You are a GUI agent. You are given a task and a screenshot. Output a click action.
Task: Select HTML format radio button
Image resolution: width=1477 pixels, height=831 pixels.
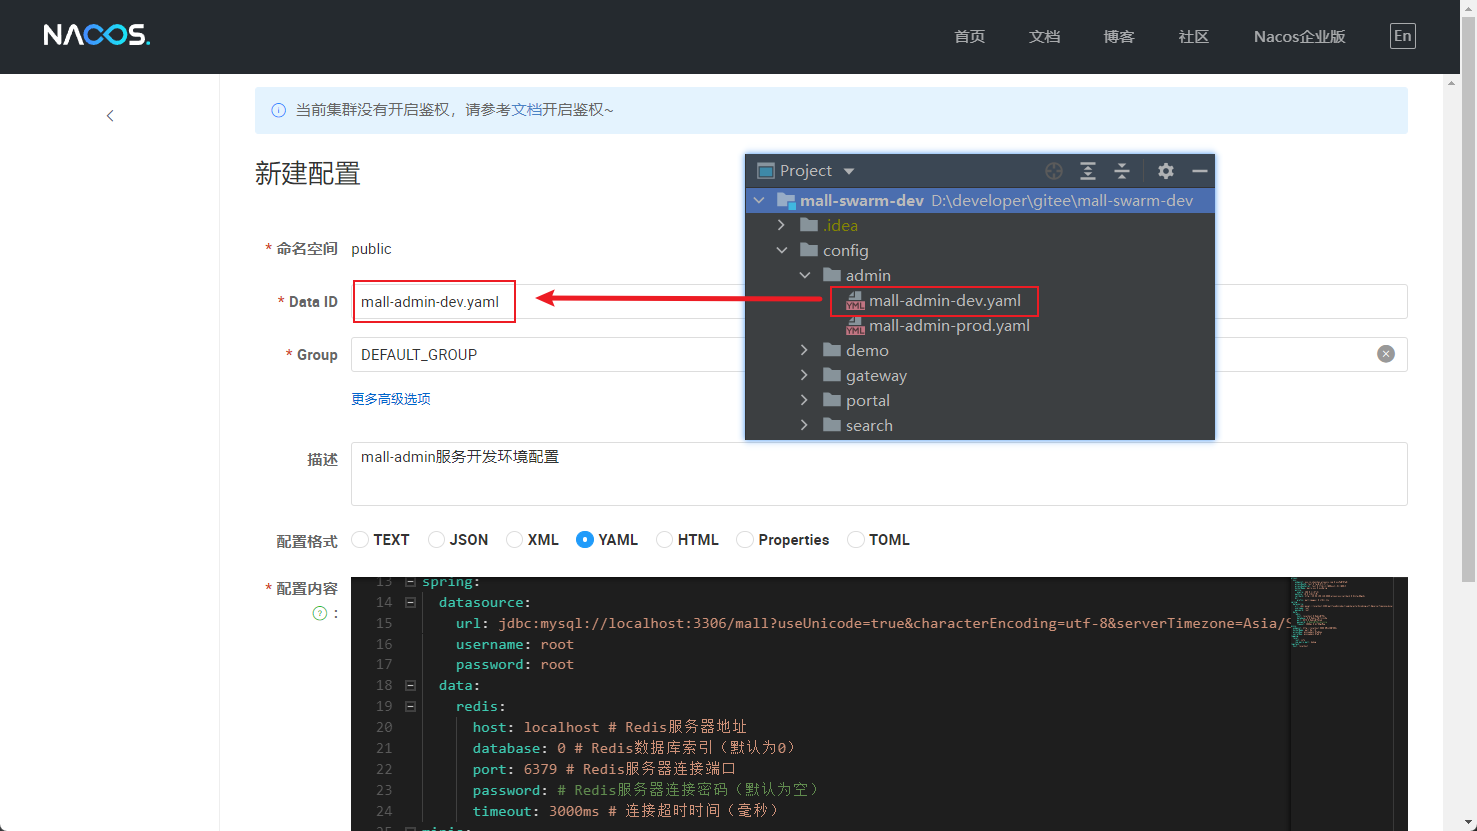664,540
